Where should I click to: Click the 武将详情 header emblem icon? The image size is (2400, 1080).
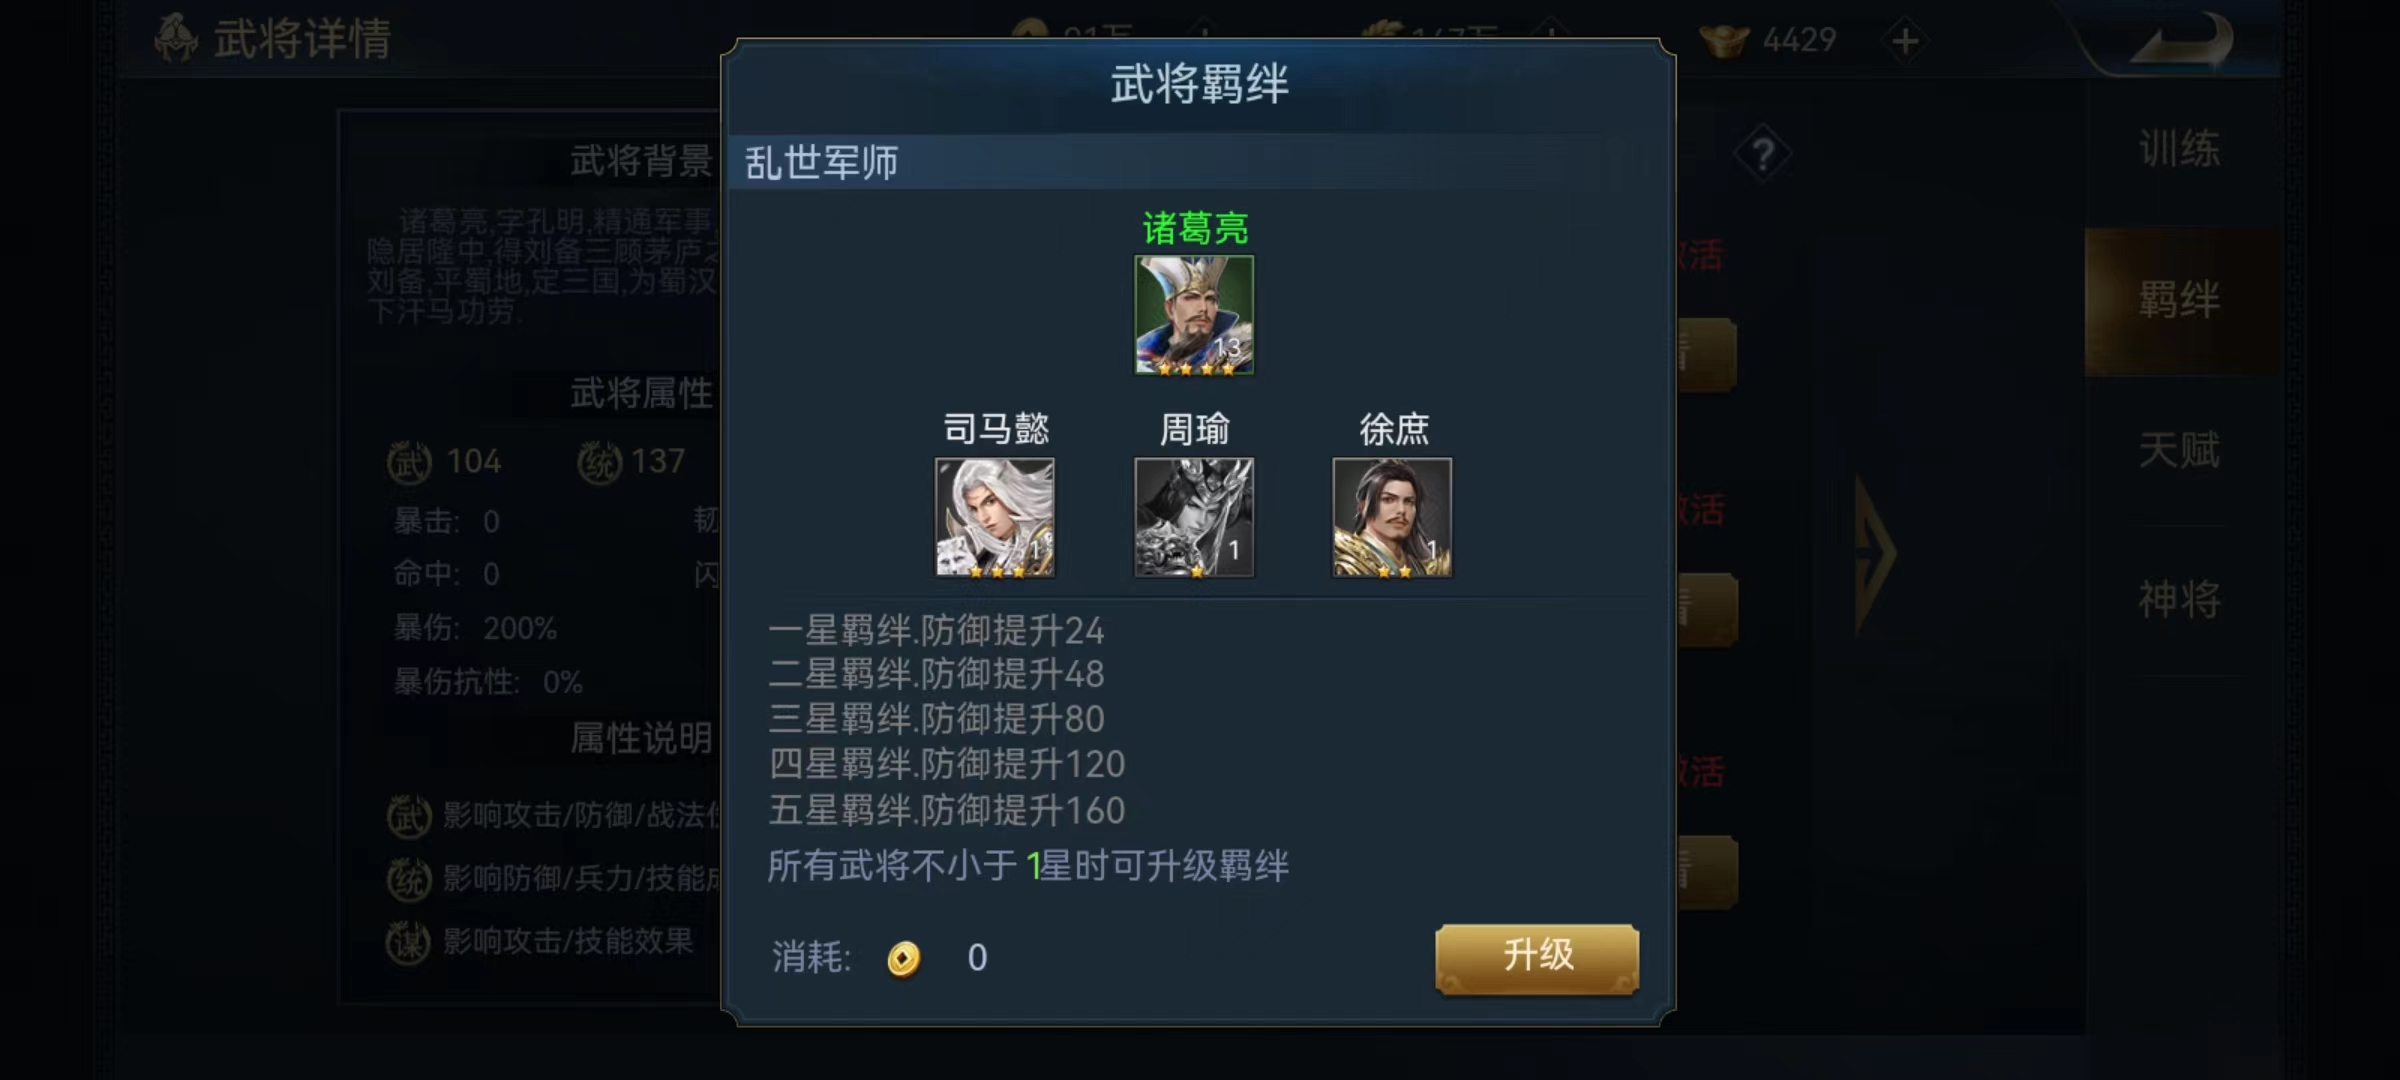[x=176, y=38]
